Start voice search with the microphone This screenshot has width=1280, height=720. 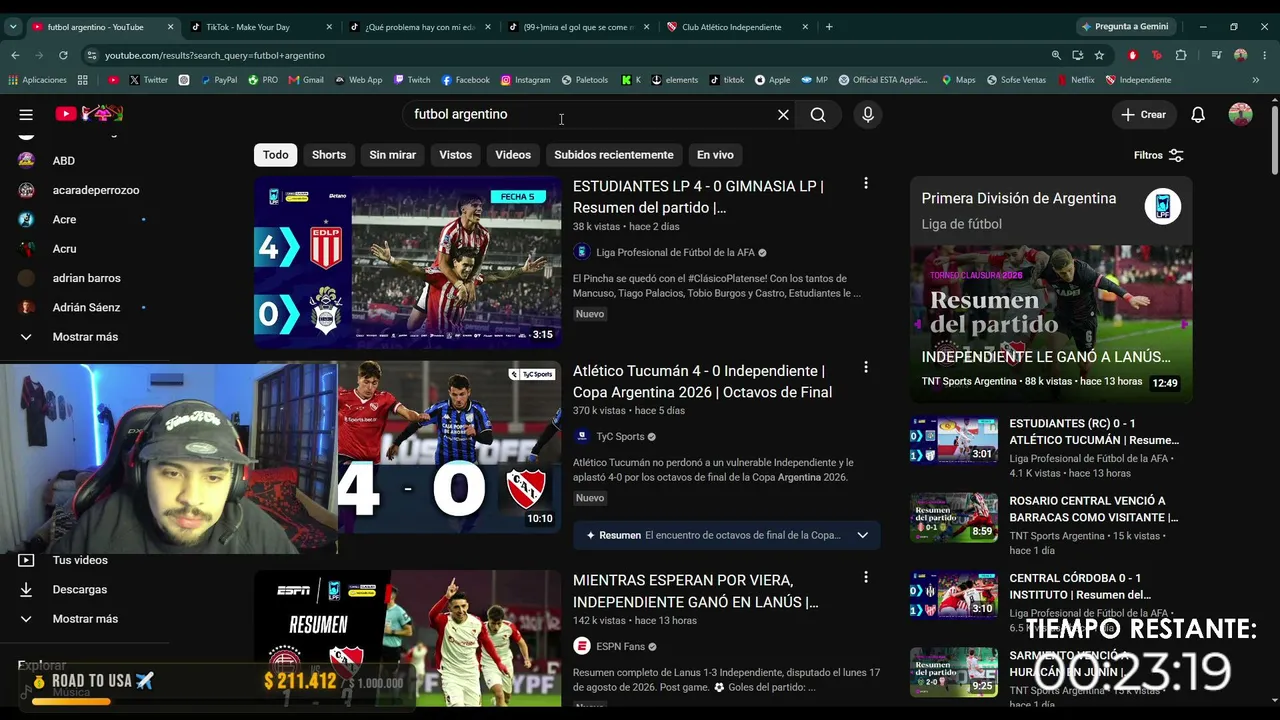868,115
